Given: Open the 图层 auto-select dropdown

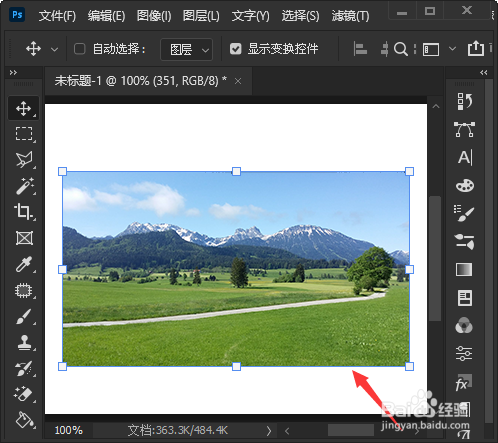Looking at the screenshot, I should [187, 50].
